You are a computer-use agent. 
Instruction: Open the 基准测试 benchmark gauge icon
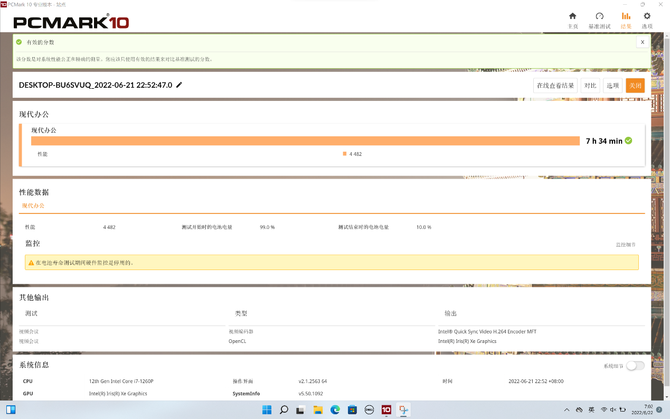(x=599, y=19)
